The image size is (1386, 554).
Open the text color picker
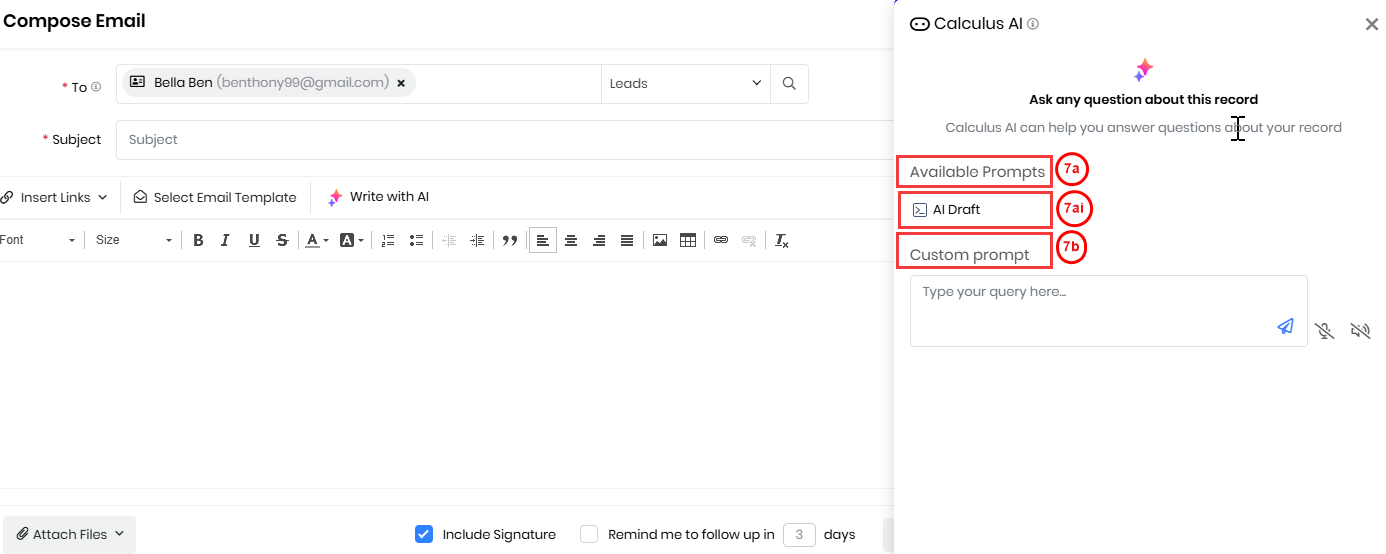317,240
